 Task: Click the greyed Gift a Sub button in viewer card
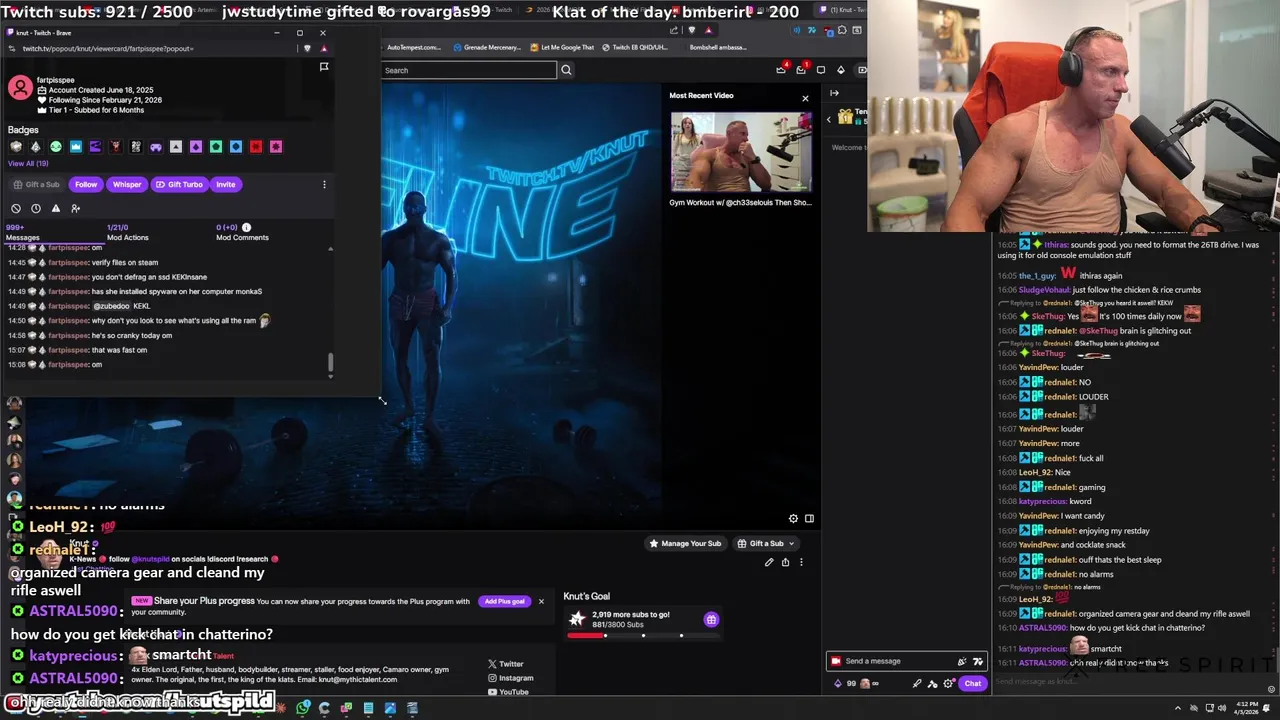37,184
